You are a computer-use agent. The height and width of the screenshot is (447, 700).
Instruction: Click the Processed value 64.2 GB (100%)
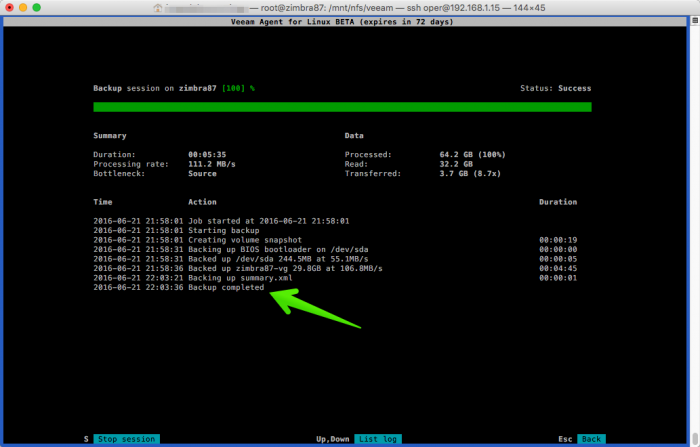[472, 155]
